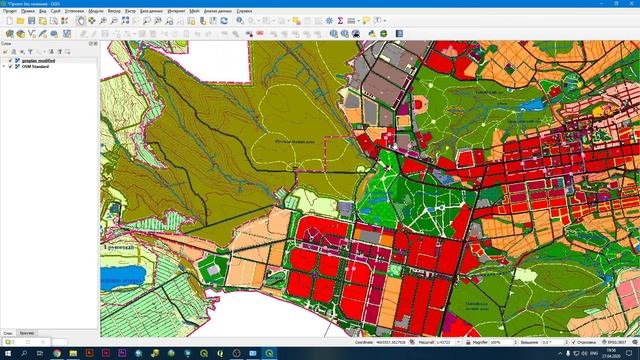Open layer styling panel icon in Layers
Viewport: 640px width, 360px height.
(6, 52)
